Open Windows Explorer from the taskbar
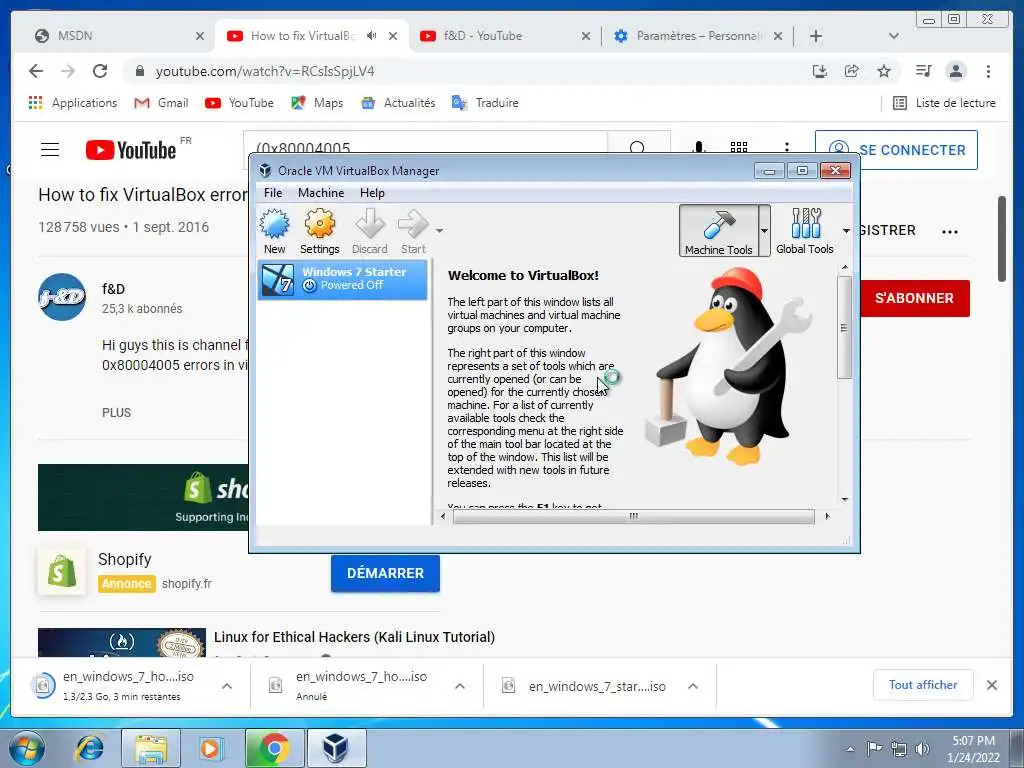This screenshot has width=1024, height=768. [150, 748]
